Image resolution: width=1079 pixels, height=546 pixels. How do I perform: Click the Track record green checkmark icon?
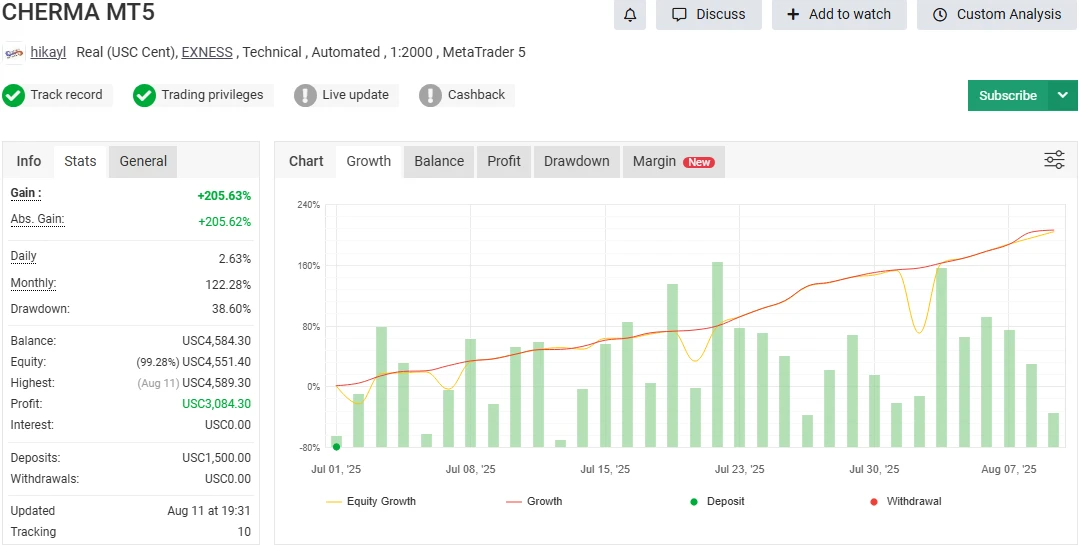click(14, 95)
